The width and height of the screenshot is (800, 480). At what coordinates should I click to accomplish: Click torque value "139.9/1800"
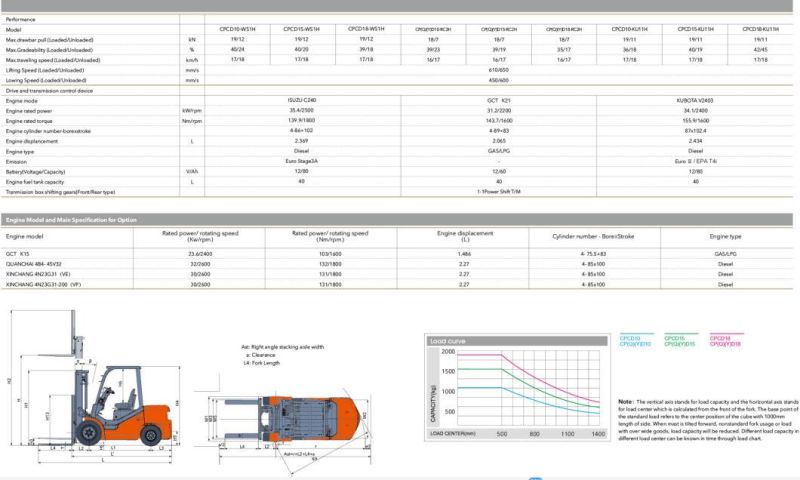coord(302,120)
